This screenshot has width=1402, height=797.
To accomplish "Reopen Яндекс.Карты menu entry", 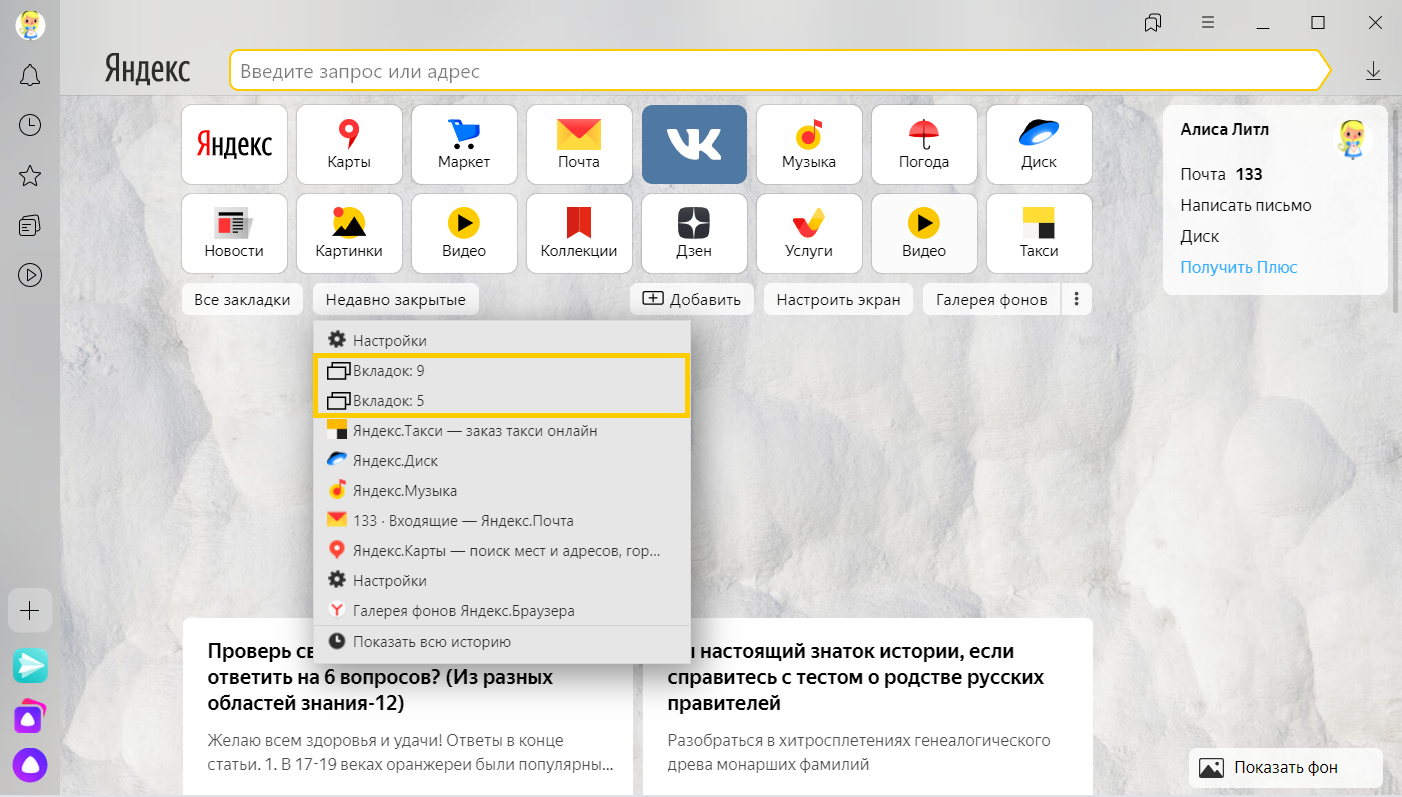I will pos(502,551).
